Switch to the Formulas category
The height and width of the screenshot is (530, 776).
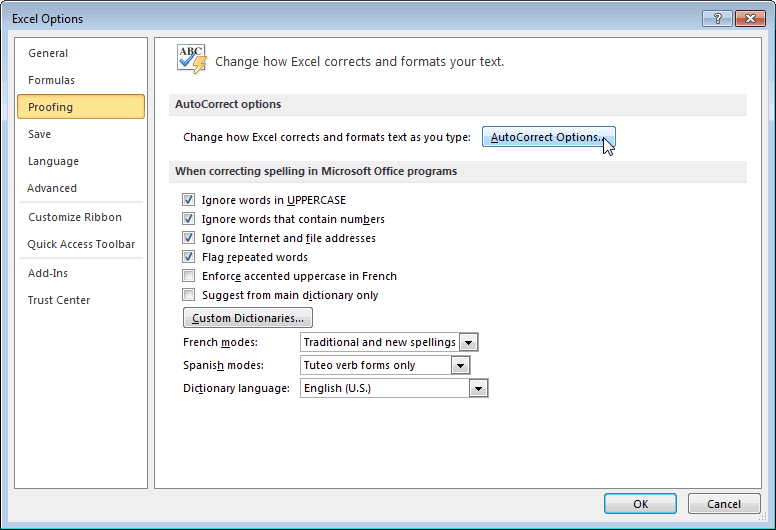pos(51,80)
